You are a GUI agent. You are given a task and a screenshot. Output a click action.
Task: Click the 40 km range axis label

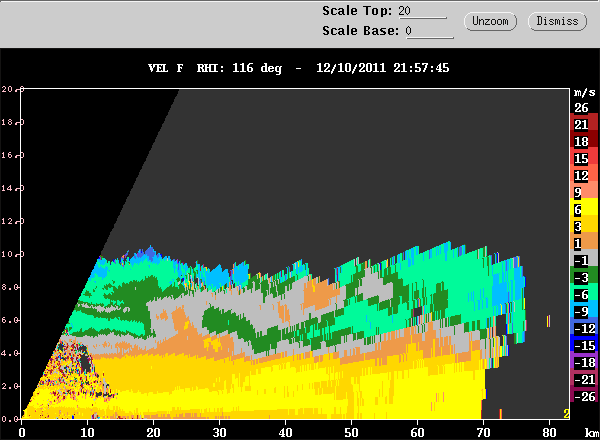[285, 433]
